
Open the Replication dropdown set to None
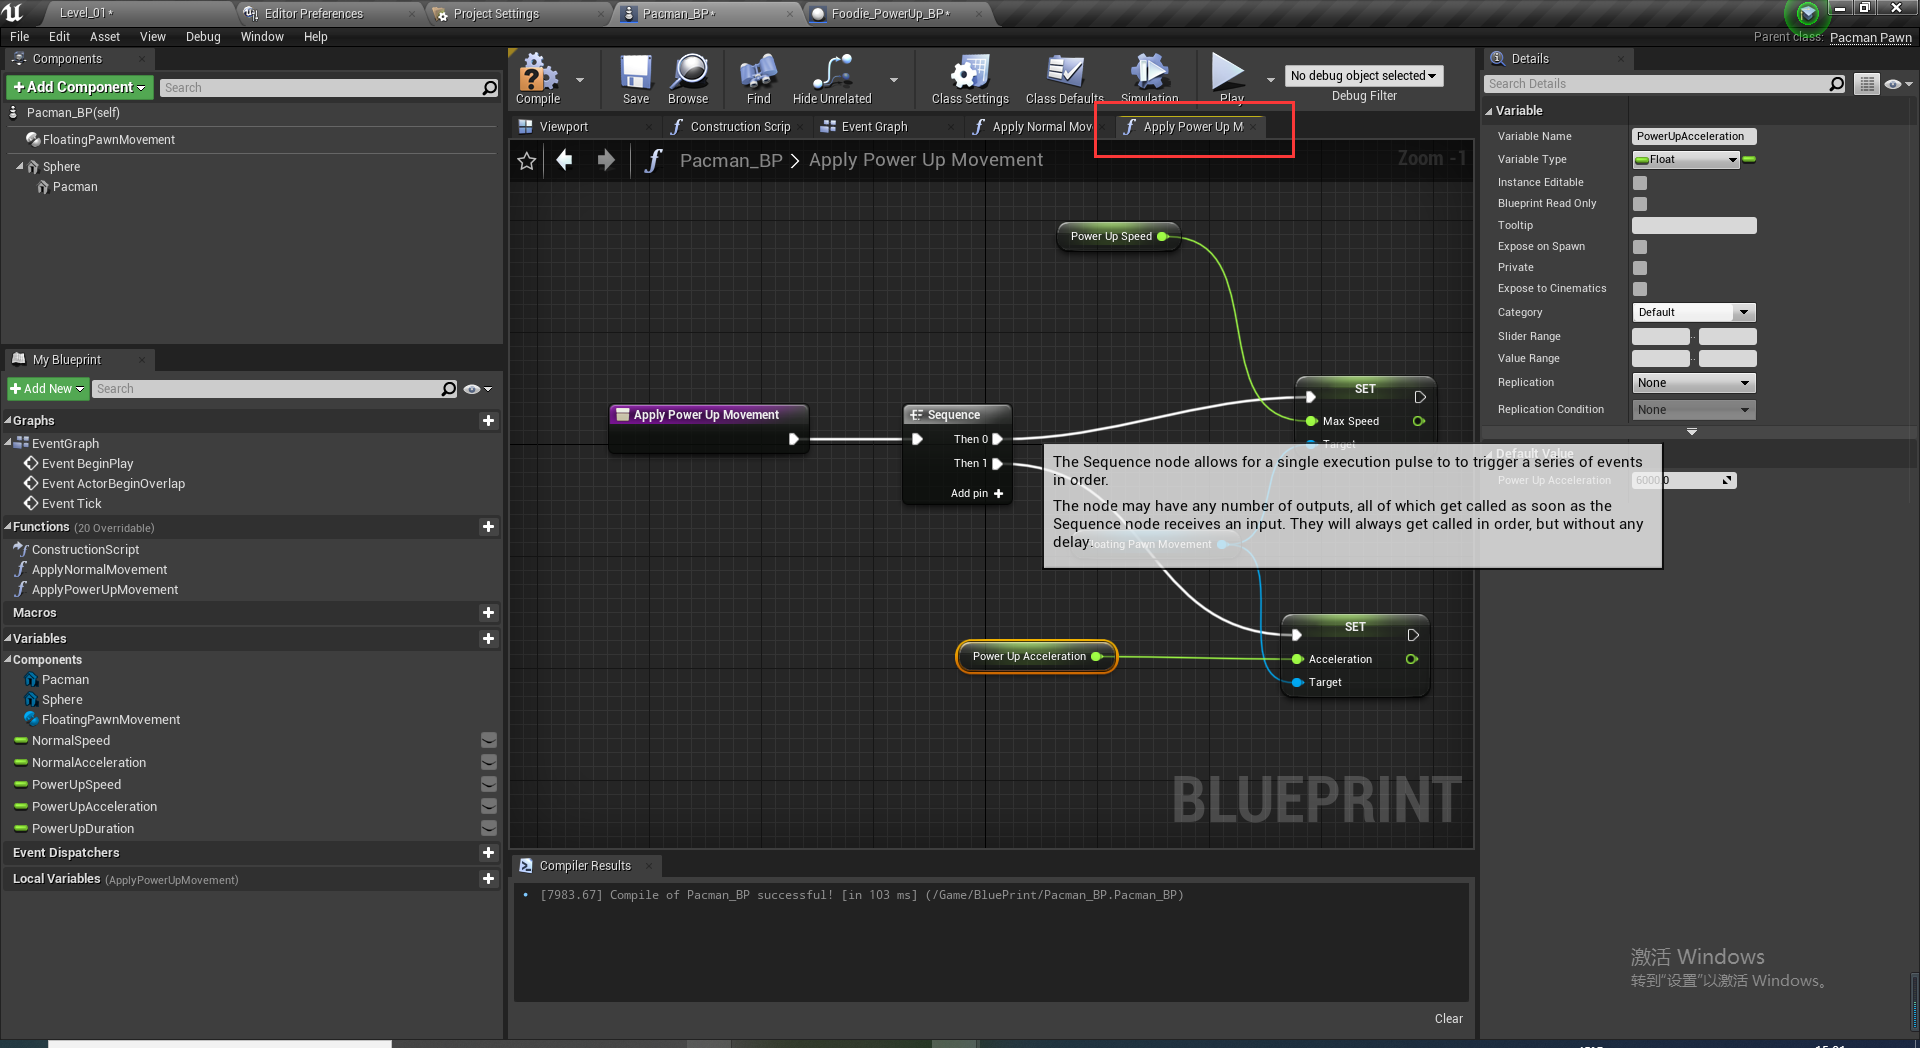(x=1693, y=382)
